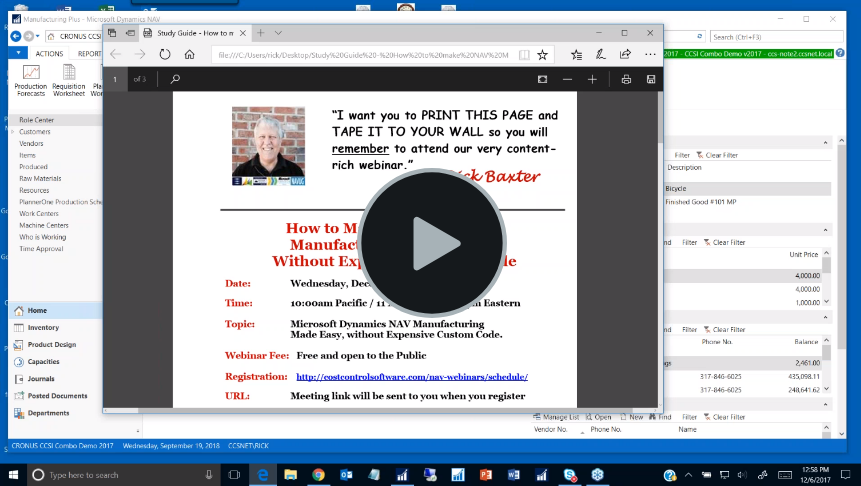This screenshot has width=861, height=486.
Task: Click the Edge address bar
Action: point(363,55)
